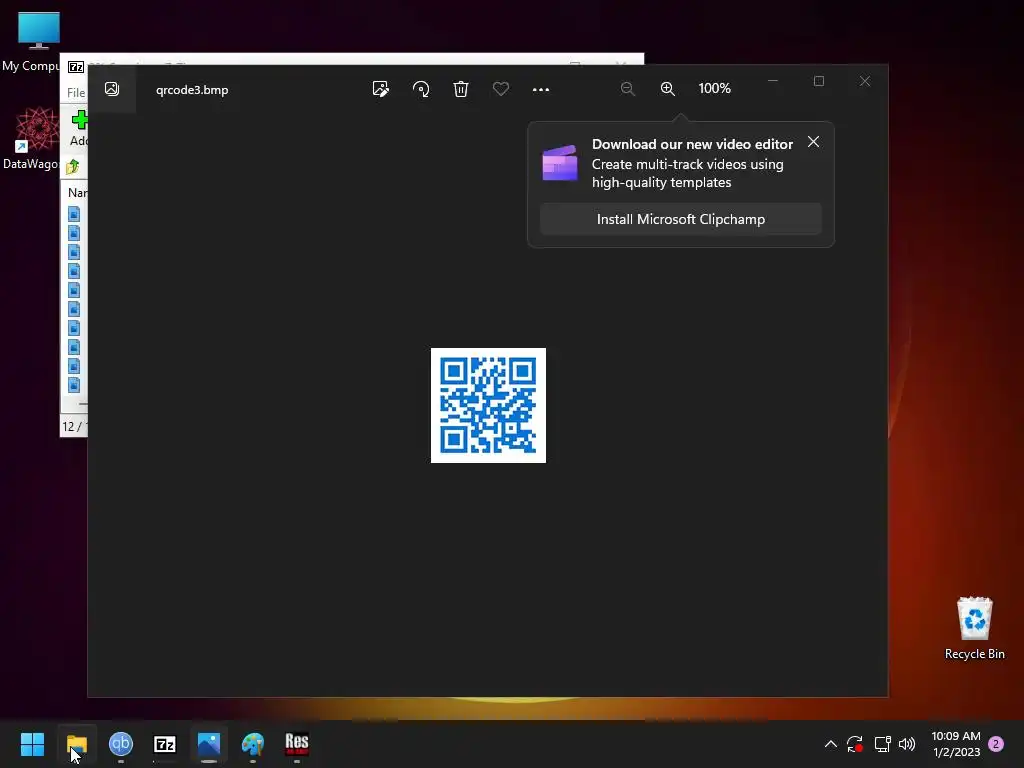This screenshot has width=1024, height=768.
Task: Delete the image with the trash icon
Action: coord(461,89)
